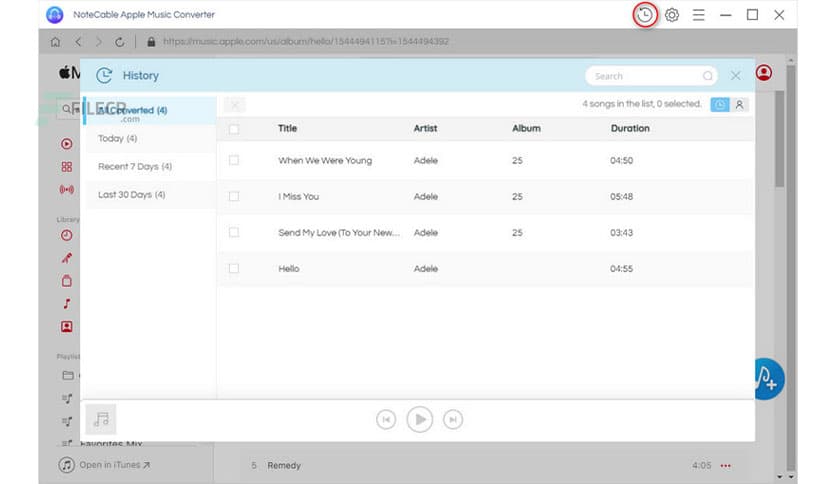Screen dimensions: 836x484
Task: Open the hamburger menu in title bar
Action: click(699, 15)
